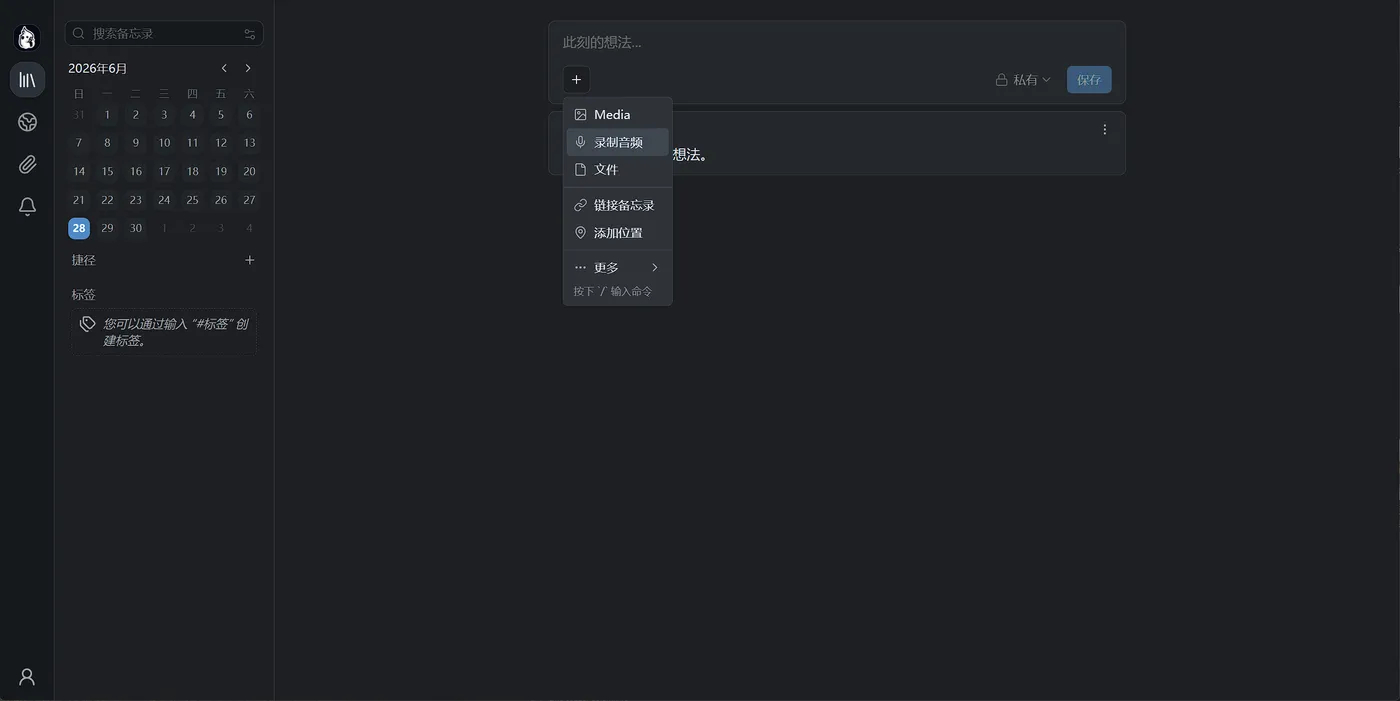This screenshot has width=1400, height=701.
Task: Focus the 此刻的想法 memo text area
Action: point(837,43)
